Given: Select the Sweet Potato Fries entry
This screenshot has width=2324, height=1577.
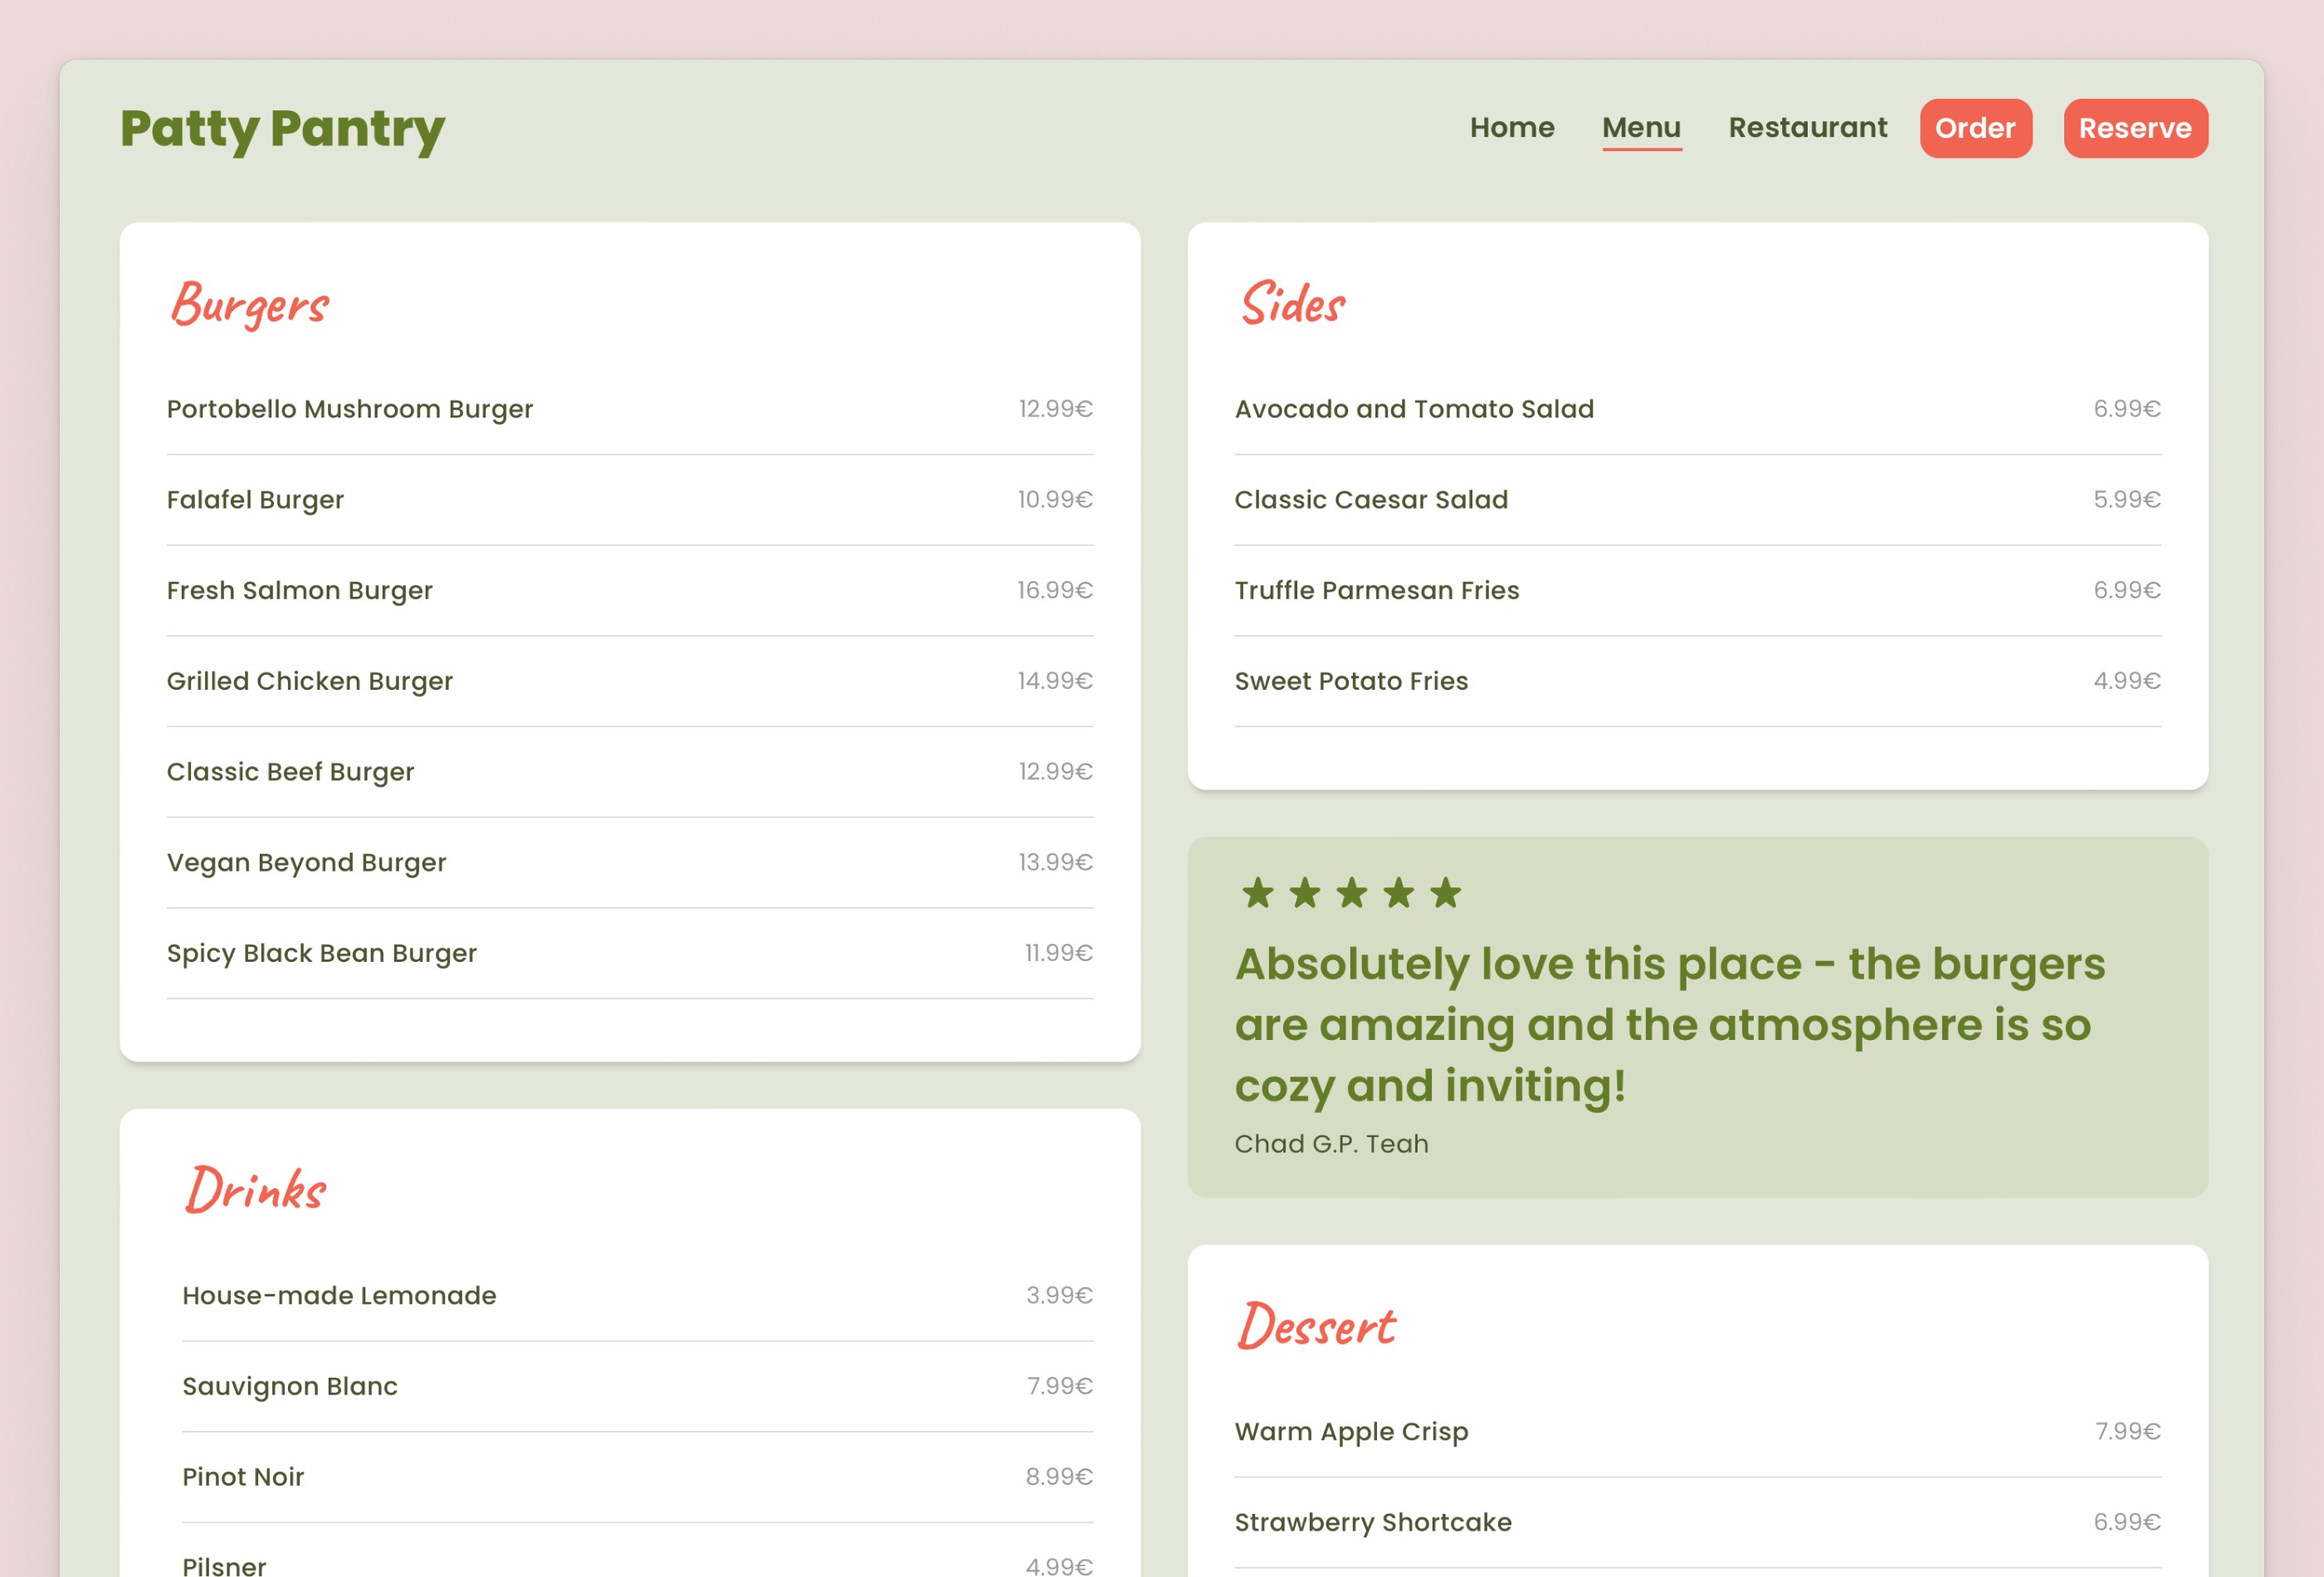Looking at the screenshot, I should 1352,680.
